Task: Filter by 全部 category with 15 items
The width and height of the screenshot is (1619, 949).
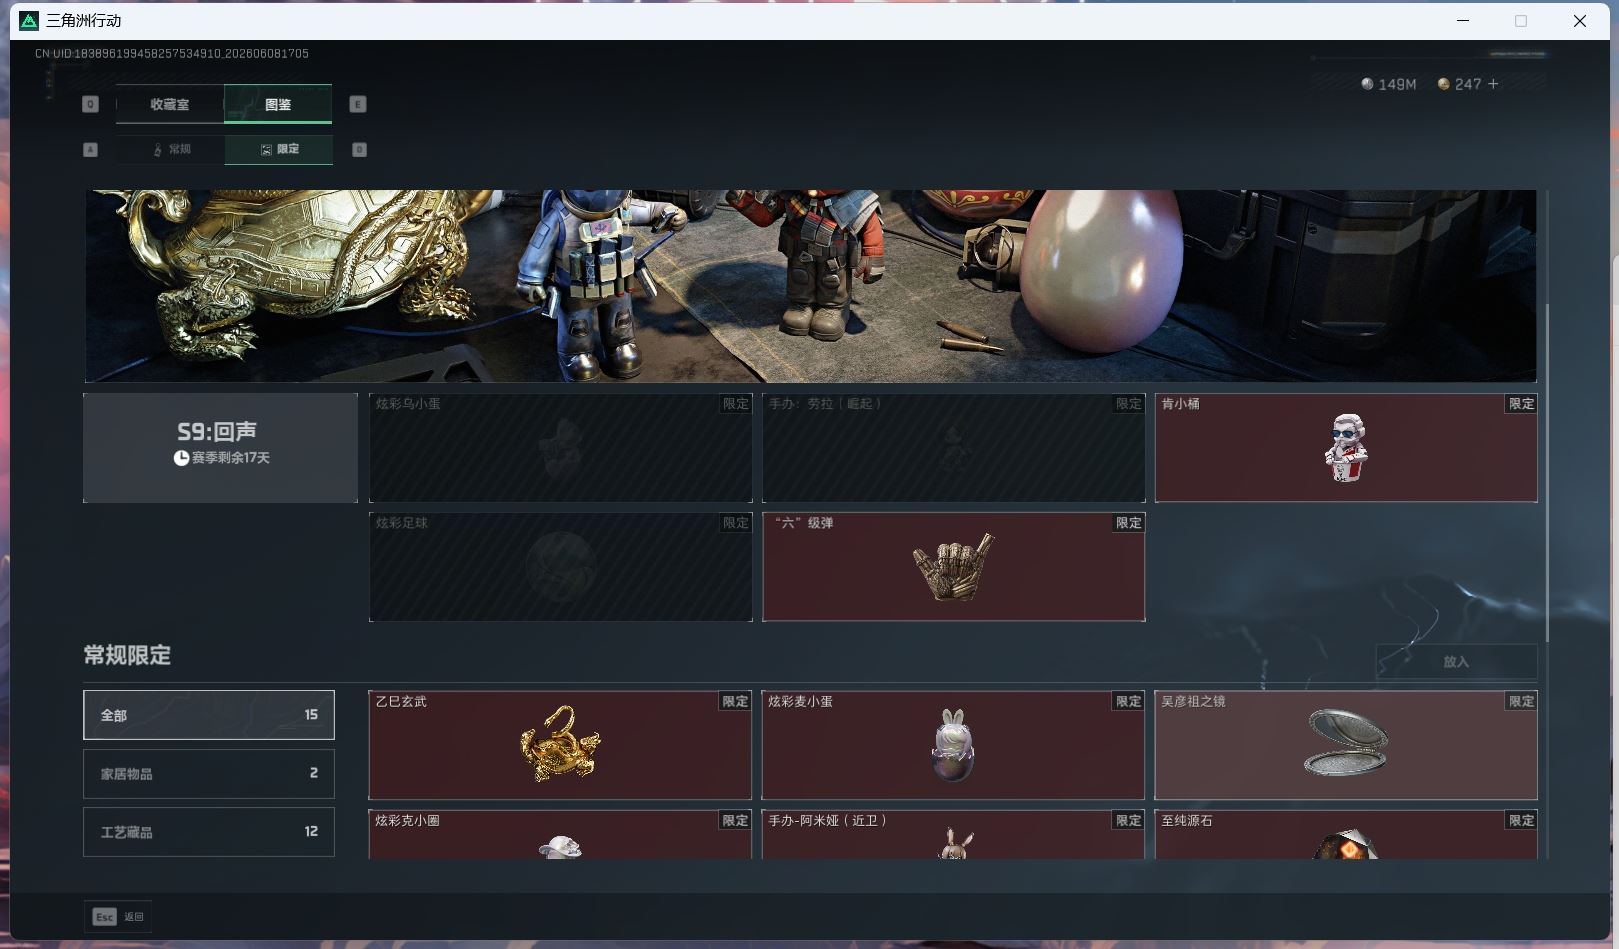Action: [x=209, y=715]
